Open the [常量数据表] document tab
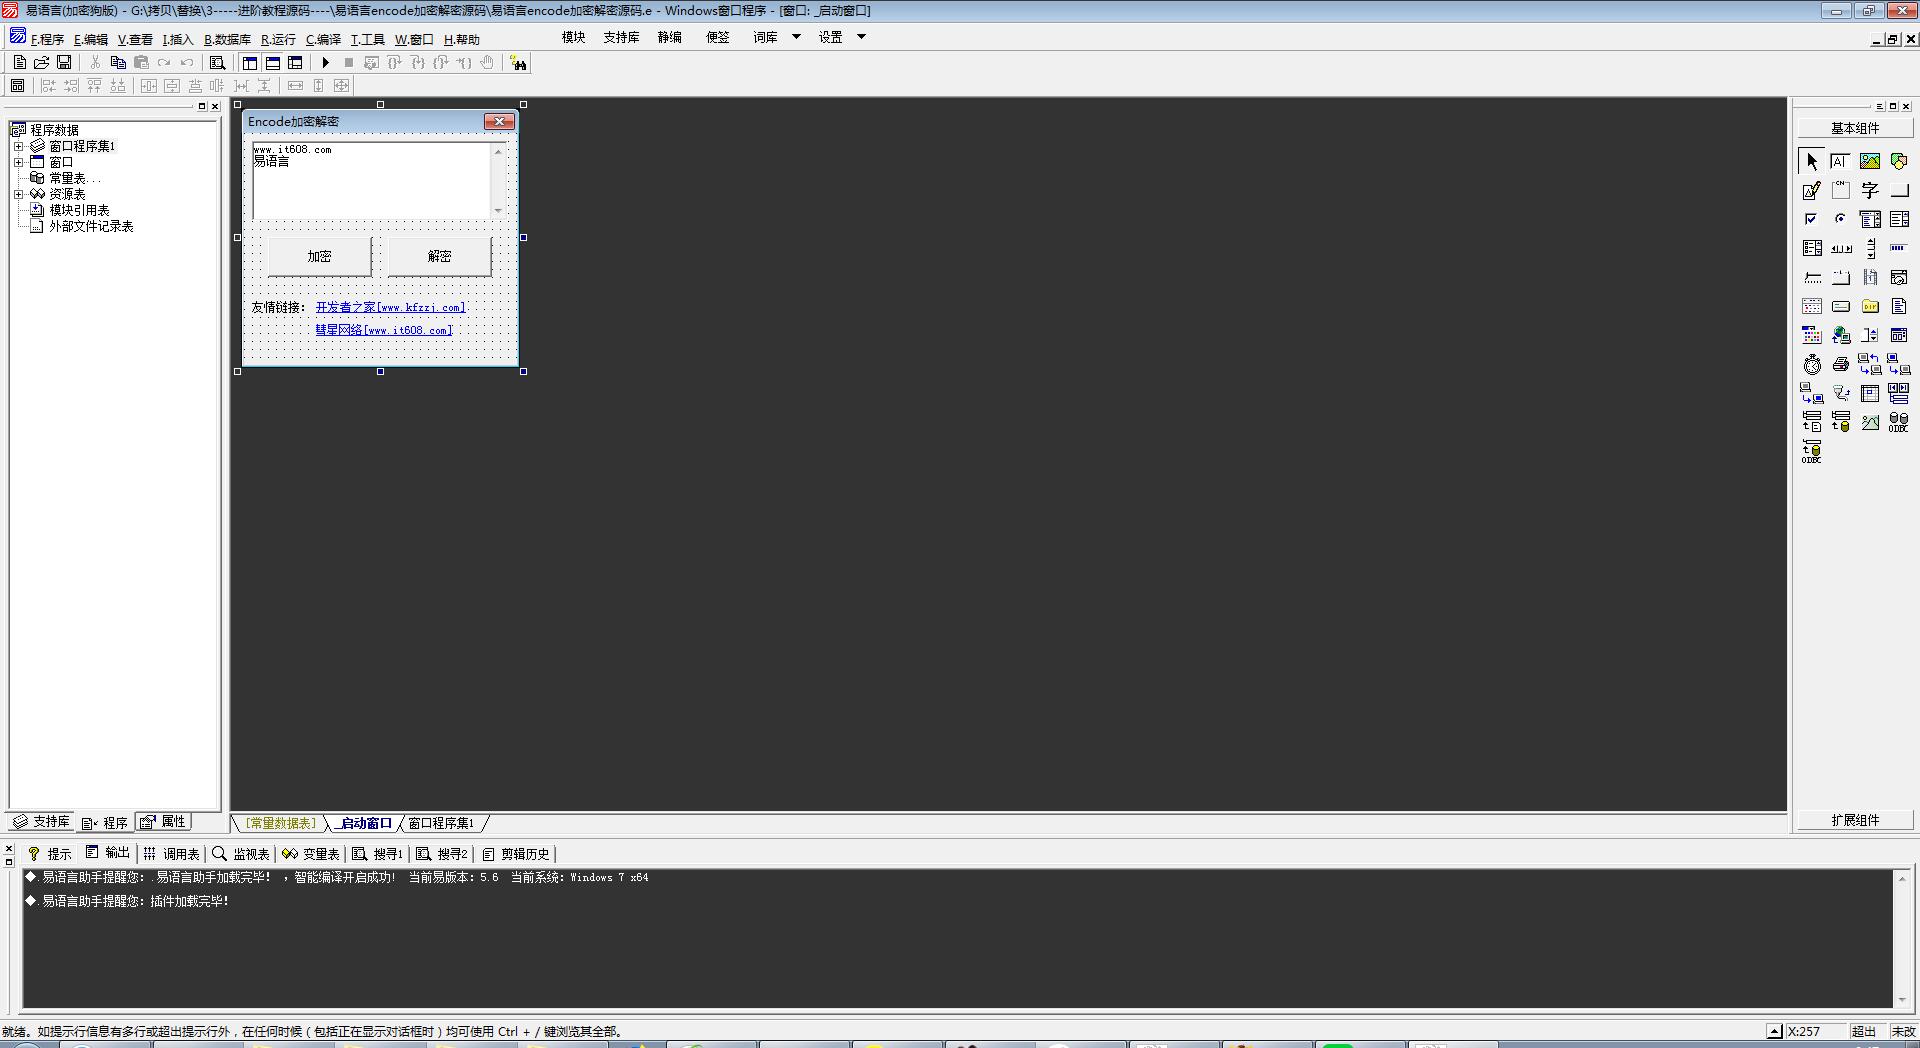This screenshot has height=1048, width=1920. click(280, 823)
